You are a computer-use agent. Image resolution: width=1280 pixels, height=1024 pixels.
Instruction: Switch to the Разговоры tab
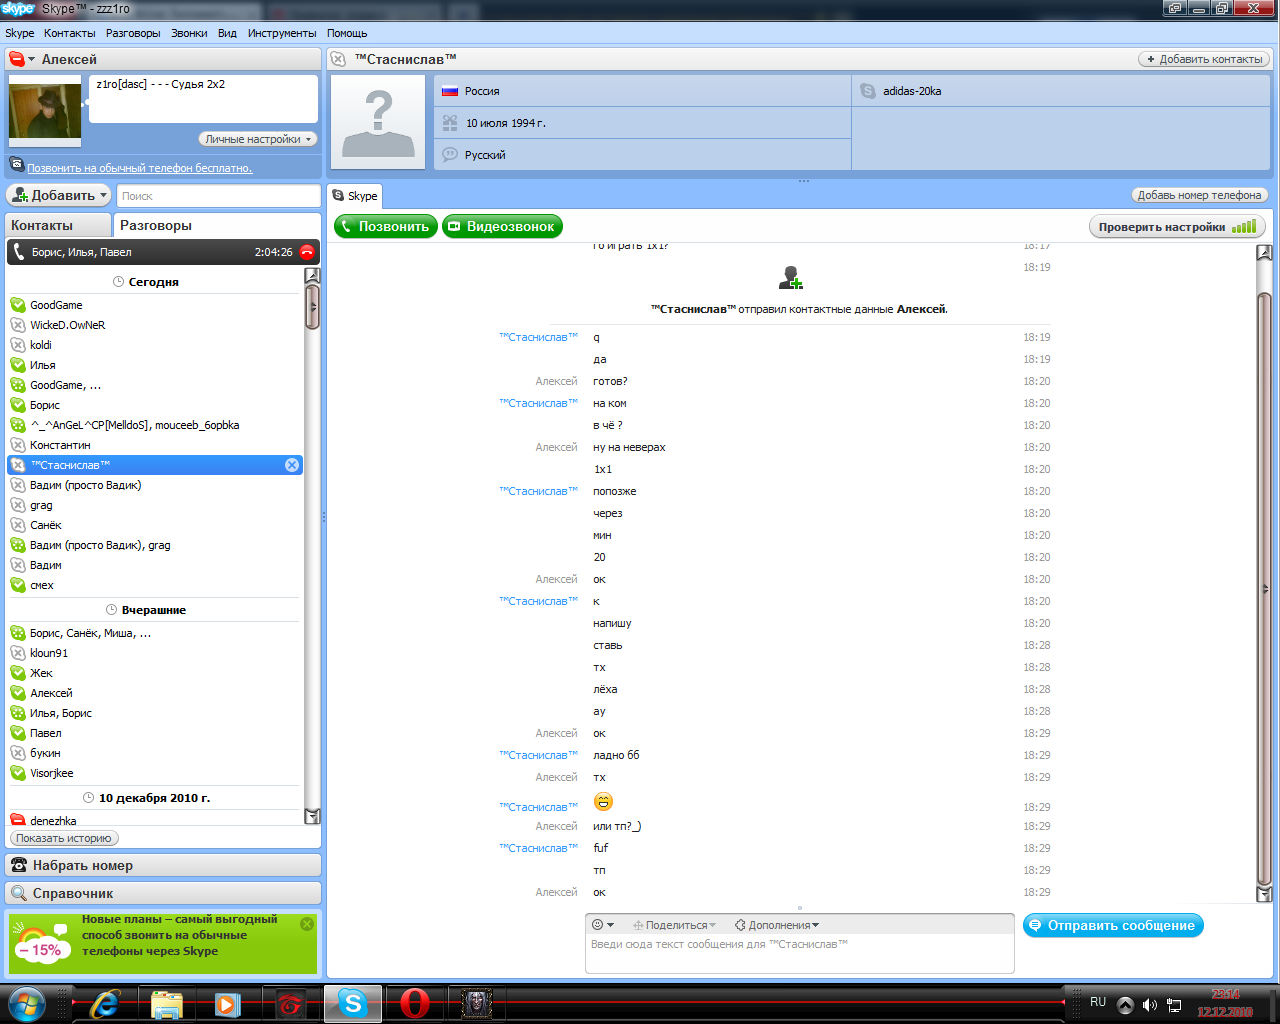click(x=216, y=225)
